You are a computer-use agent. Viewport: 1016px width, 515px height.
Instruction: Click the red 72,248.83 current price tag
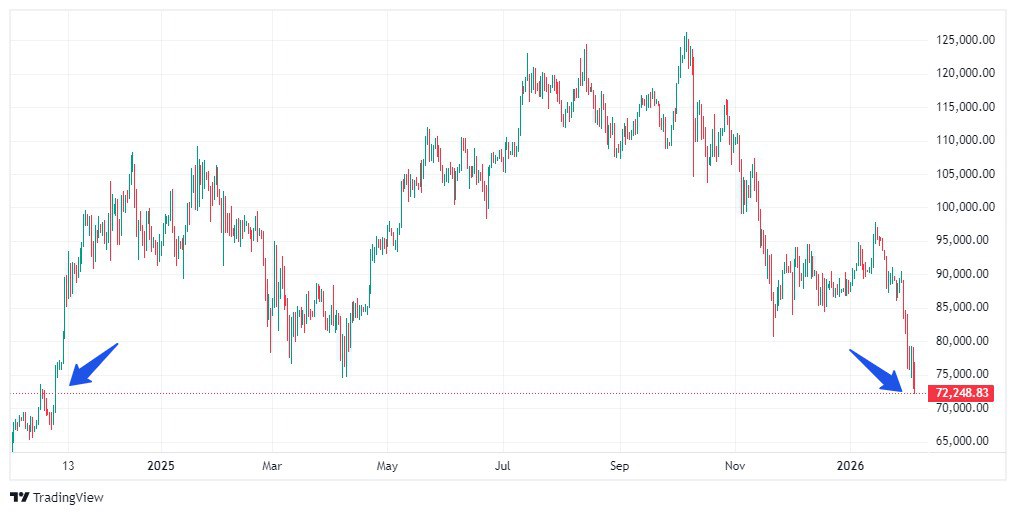pyautogui.click(x=961, y=393)
